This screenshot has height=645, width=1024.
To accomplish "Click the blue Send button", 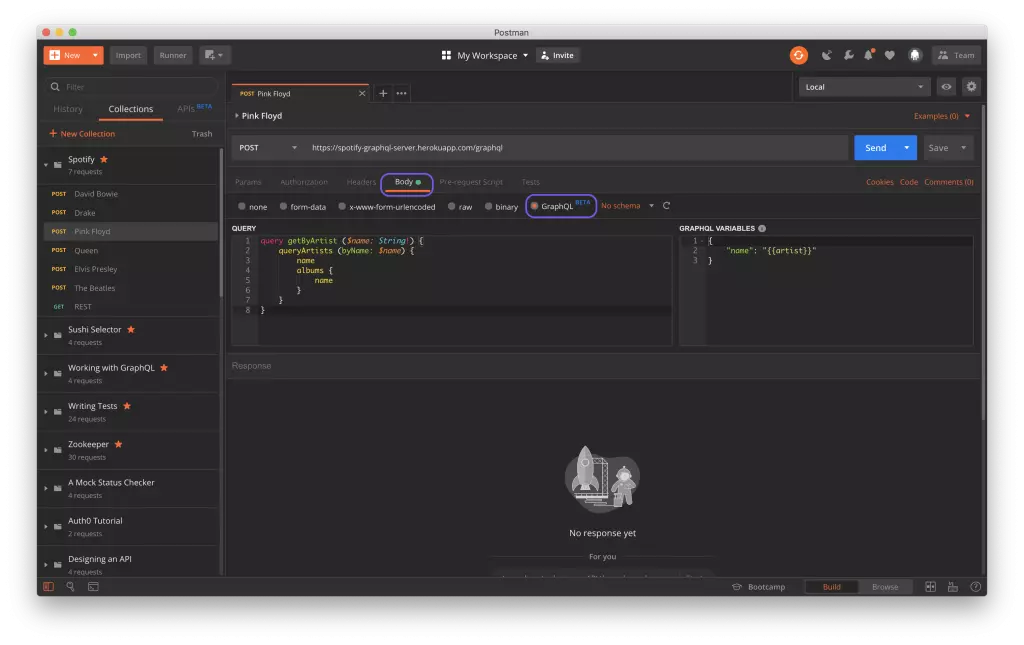I will click(x=876, y=148).
